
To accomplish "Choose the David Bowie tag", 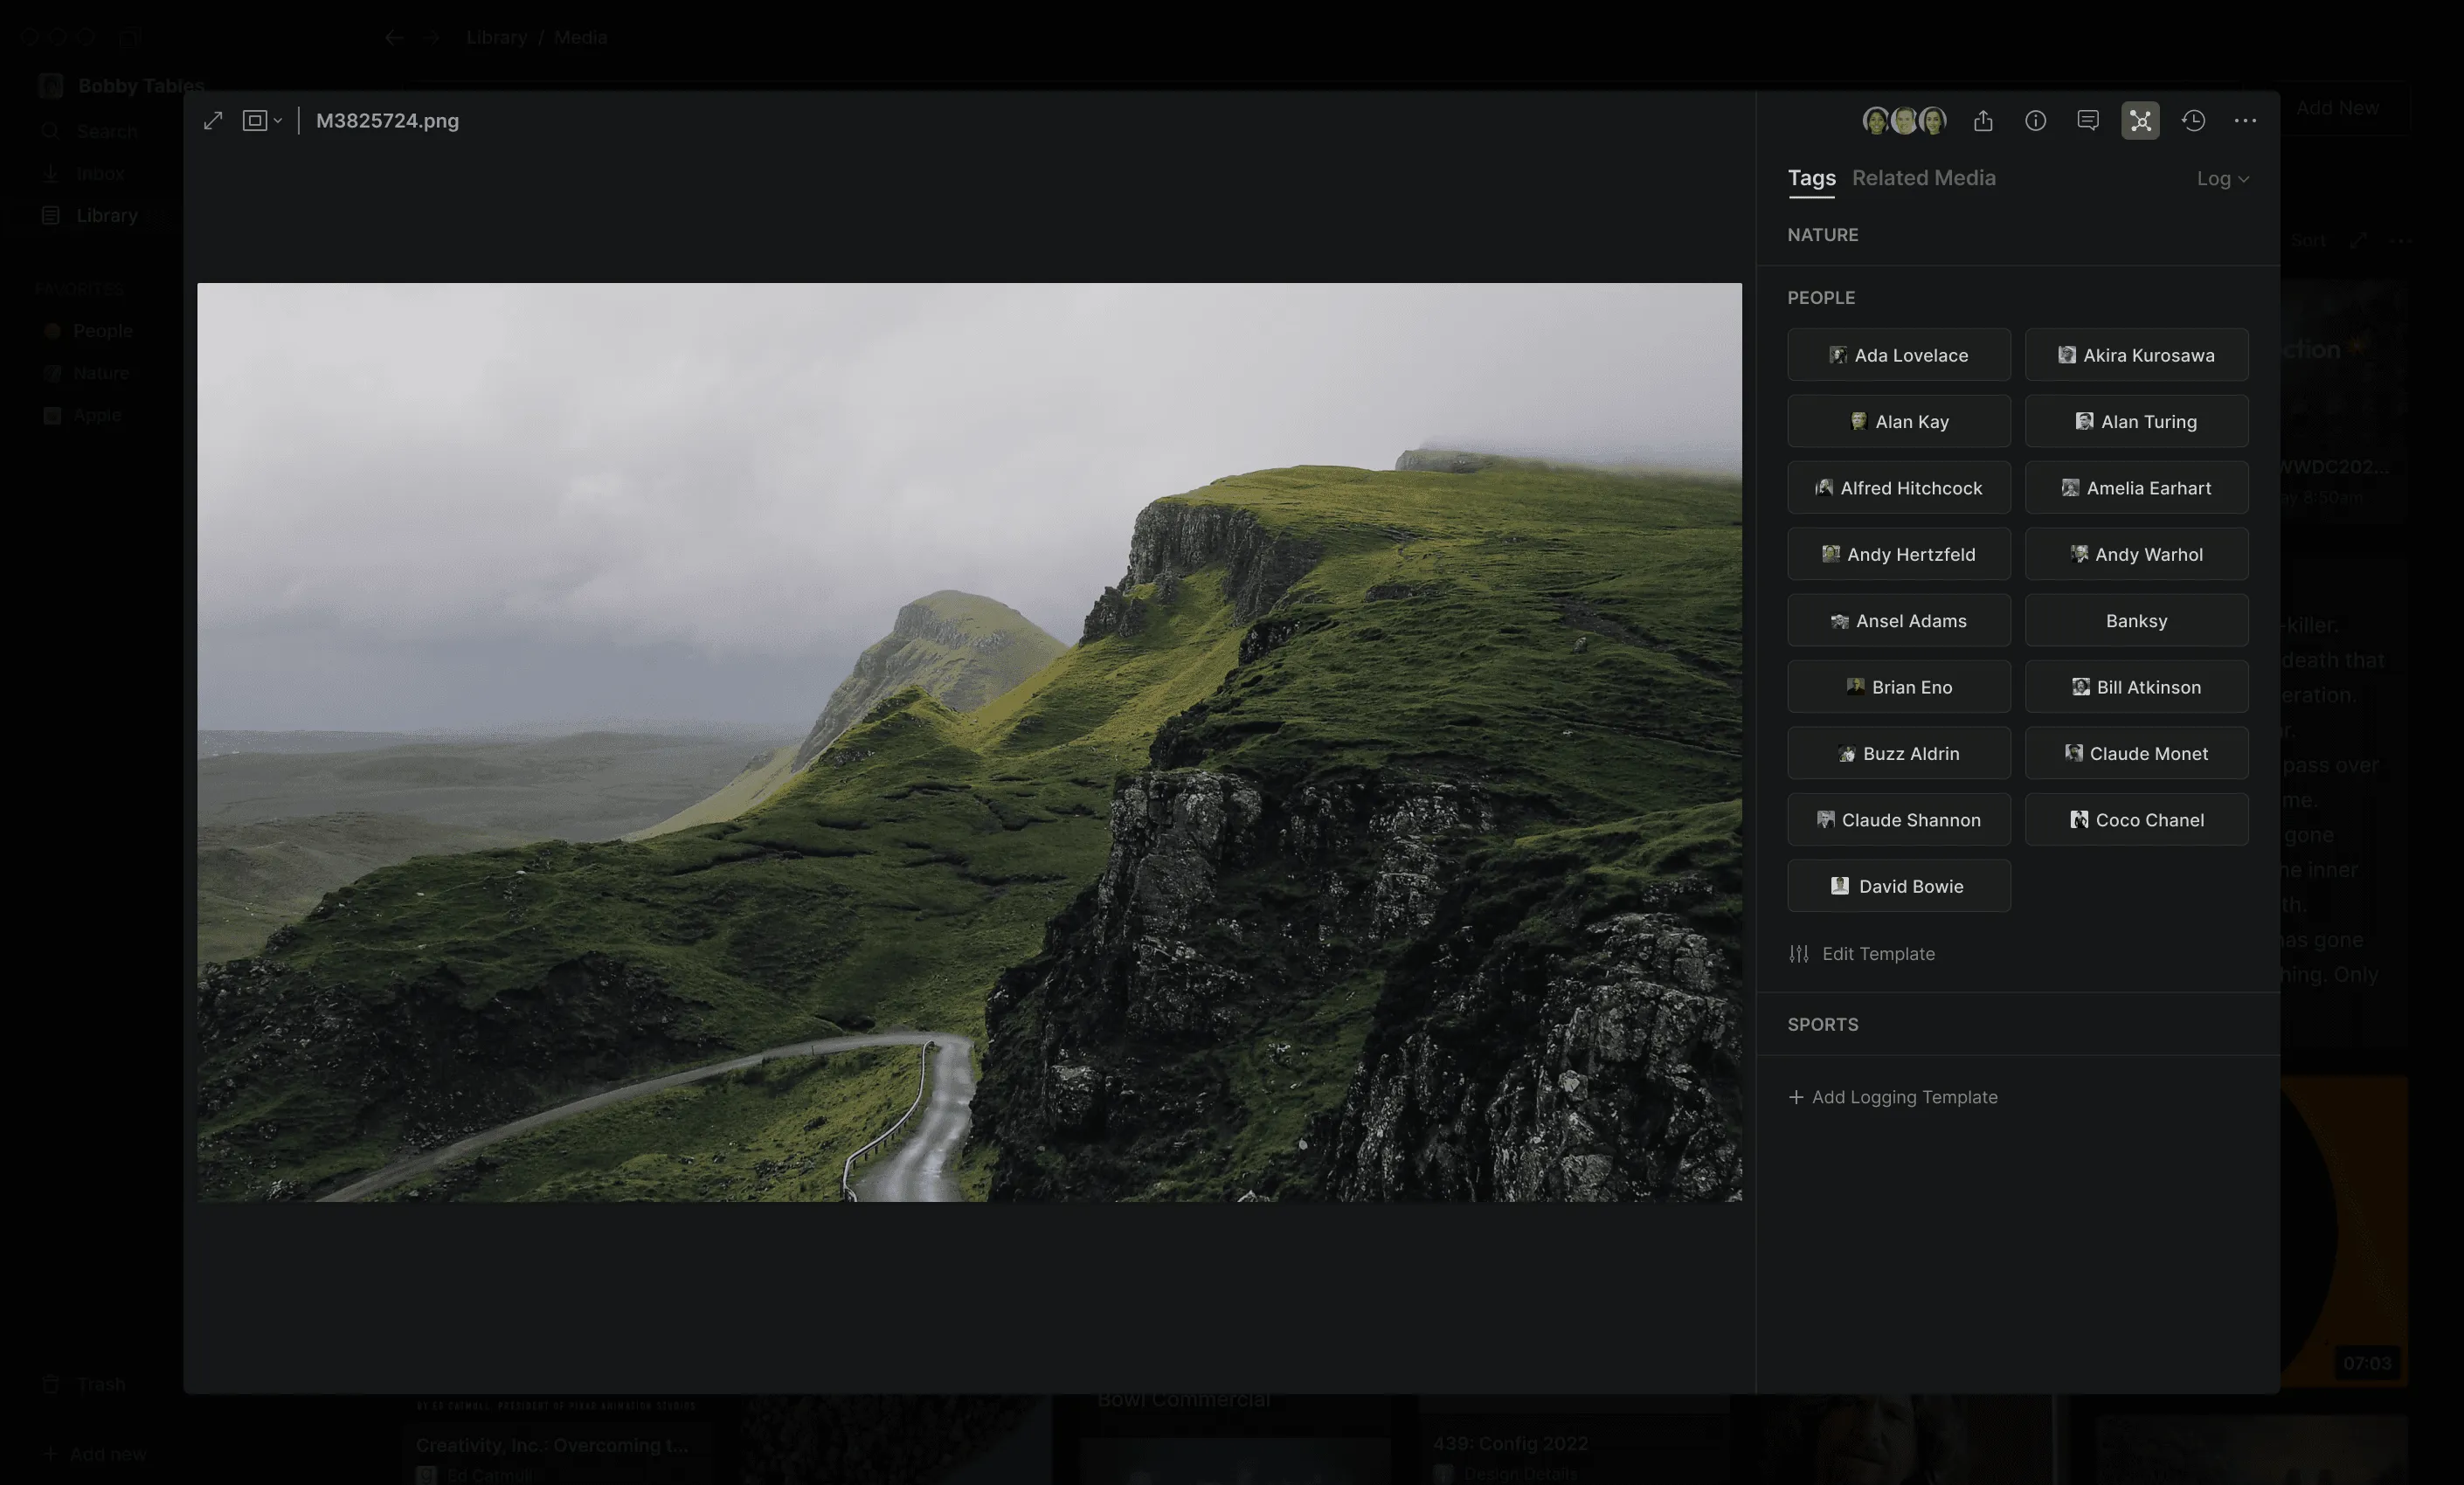I will [x=1898, y=886].
